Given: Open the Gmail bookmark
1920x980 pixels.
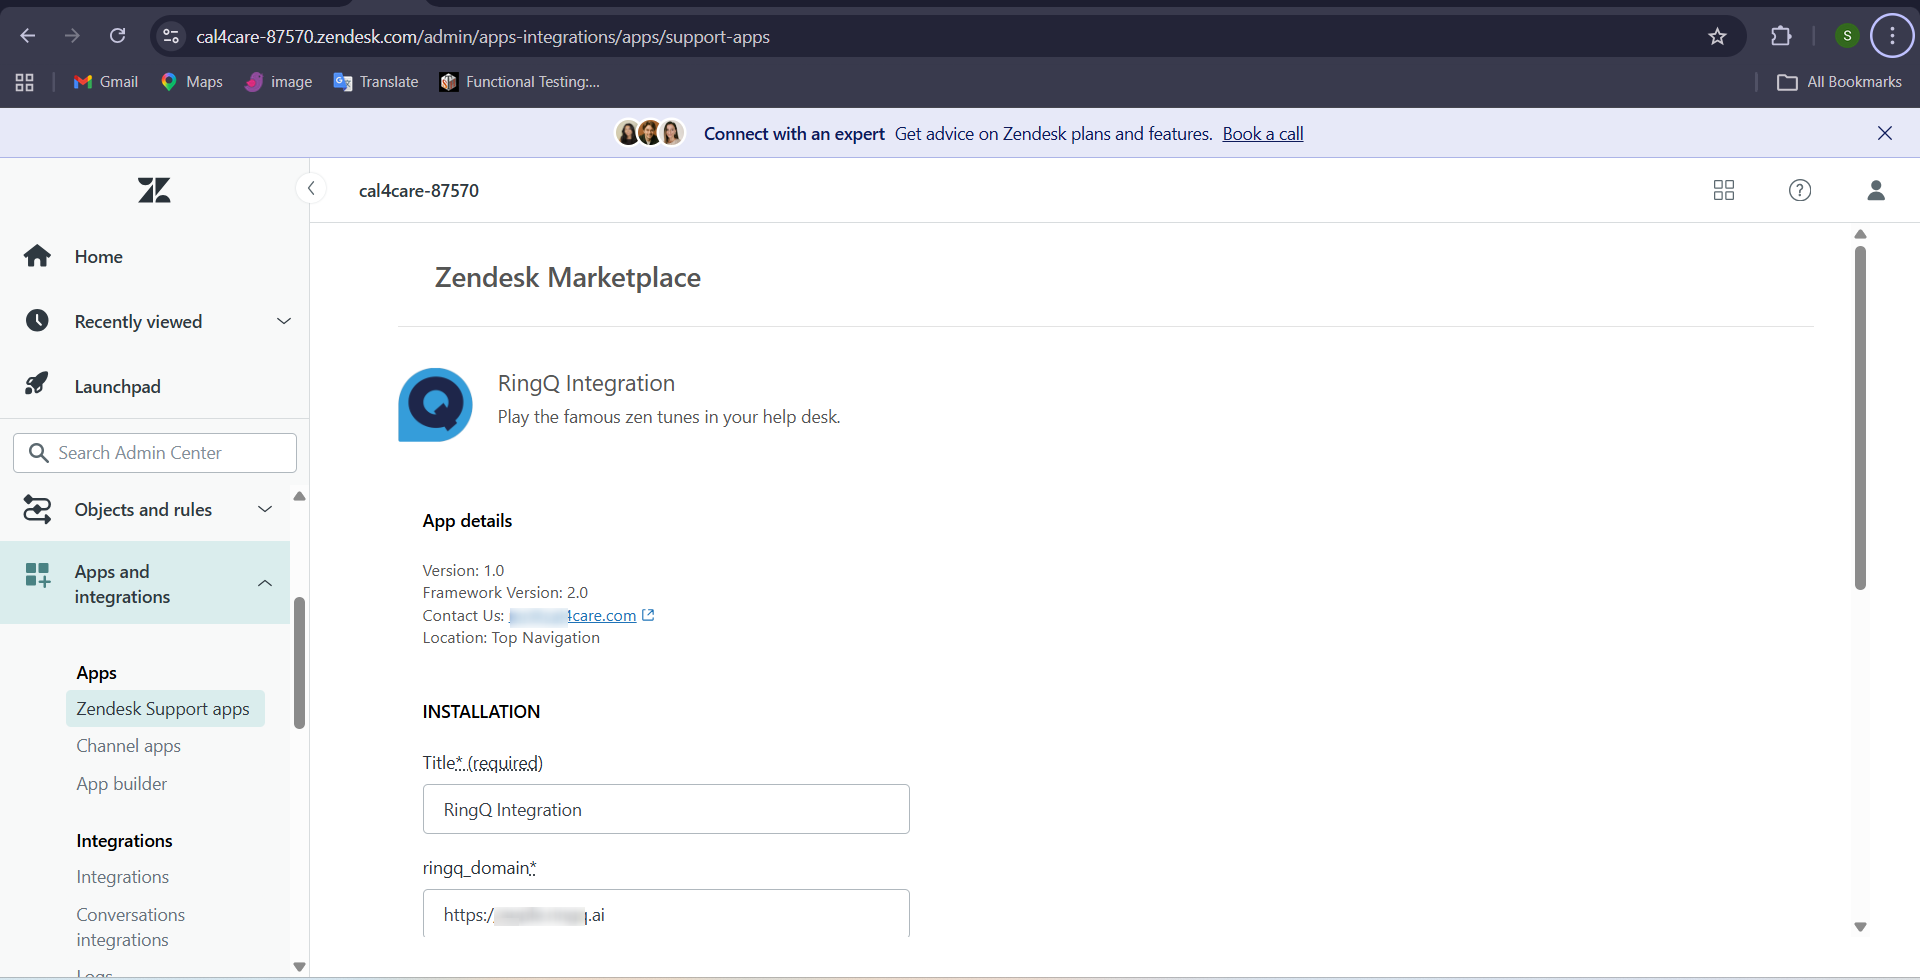Looking at the screenshot, I should [106, 82].
